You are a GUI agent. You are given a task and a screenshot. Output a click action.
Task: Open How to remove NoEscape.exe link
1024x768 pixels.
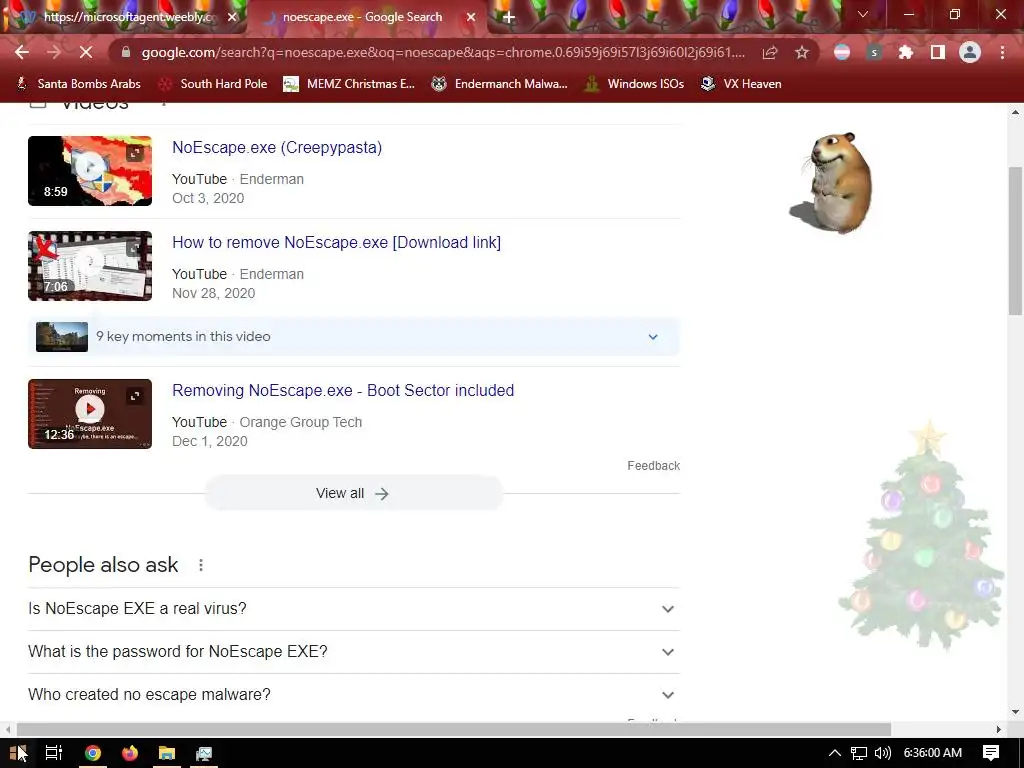tap(336, 242)
